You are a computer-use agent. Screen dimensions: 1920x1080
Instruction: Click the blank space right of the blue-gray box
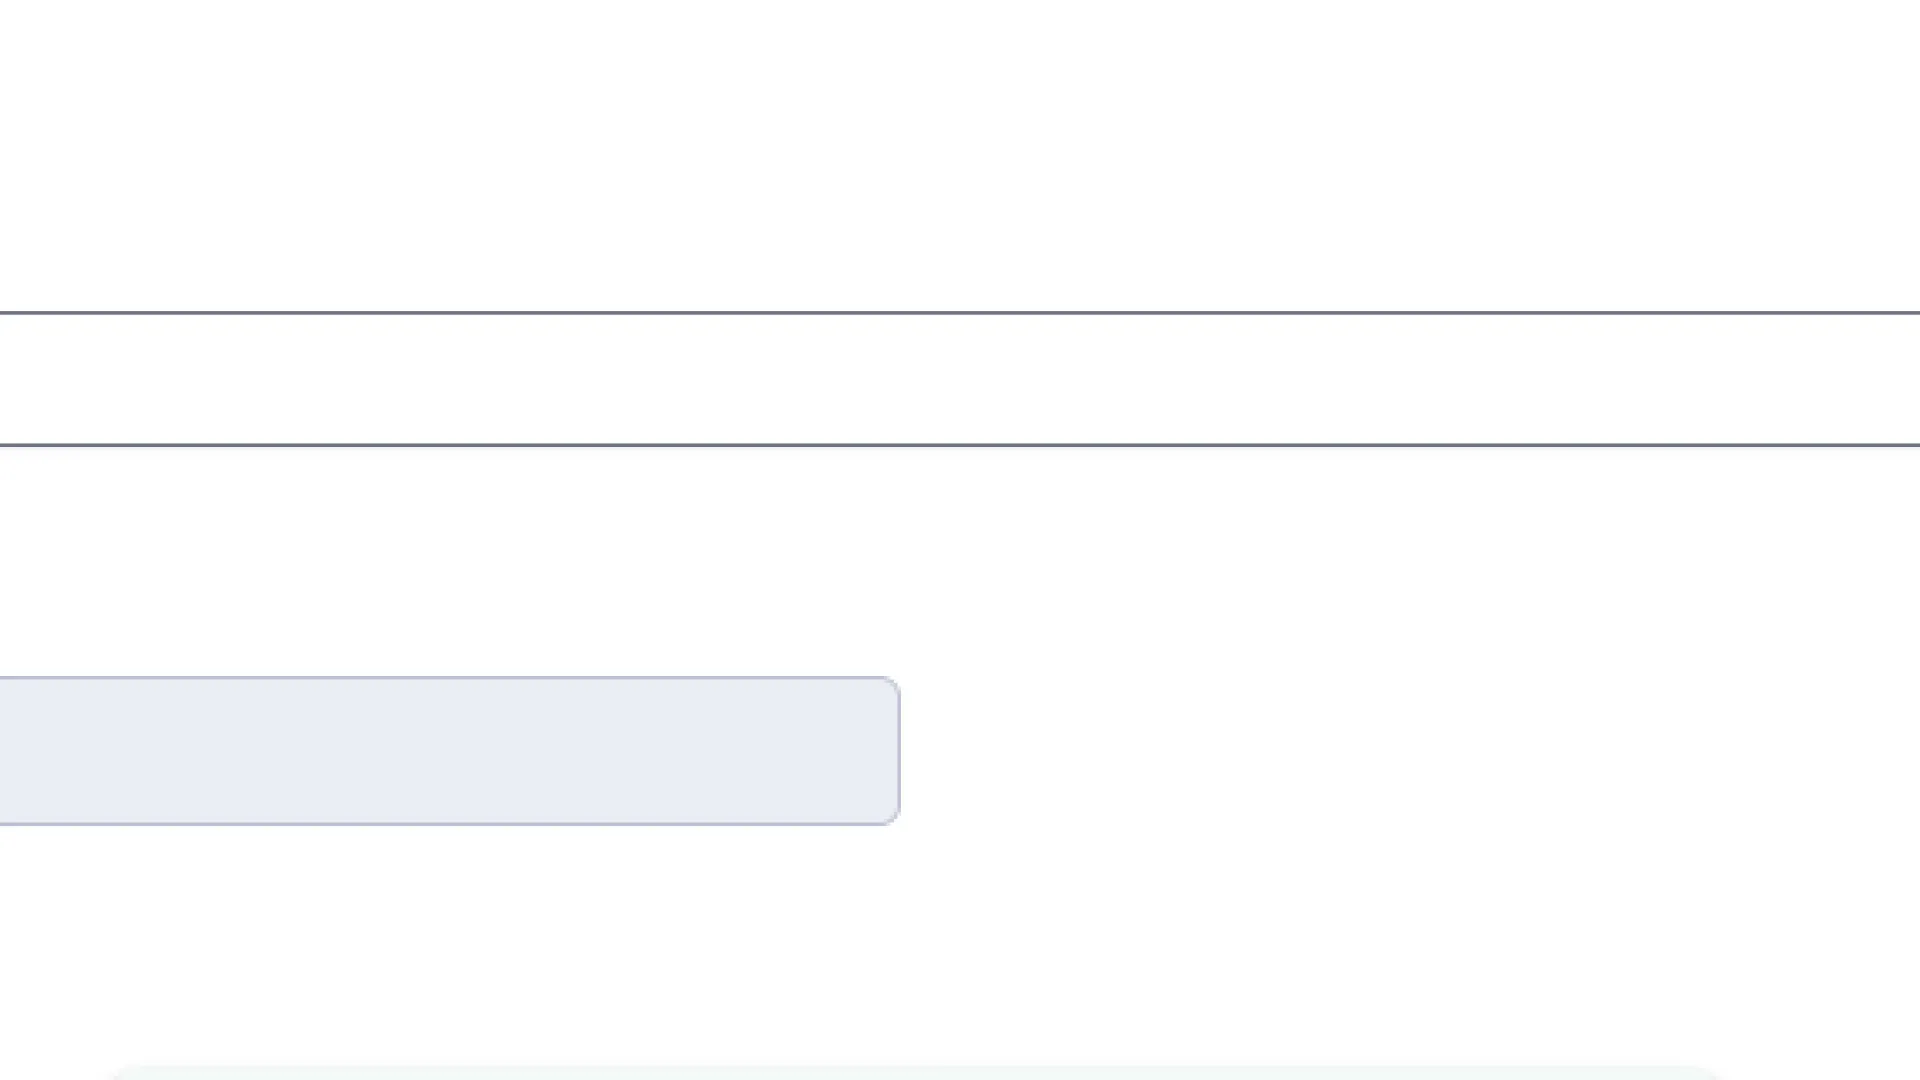(x=1400, y=751)
